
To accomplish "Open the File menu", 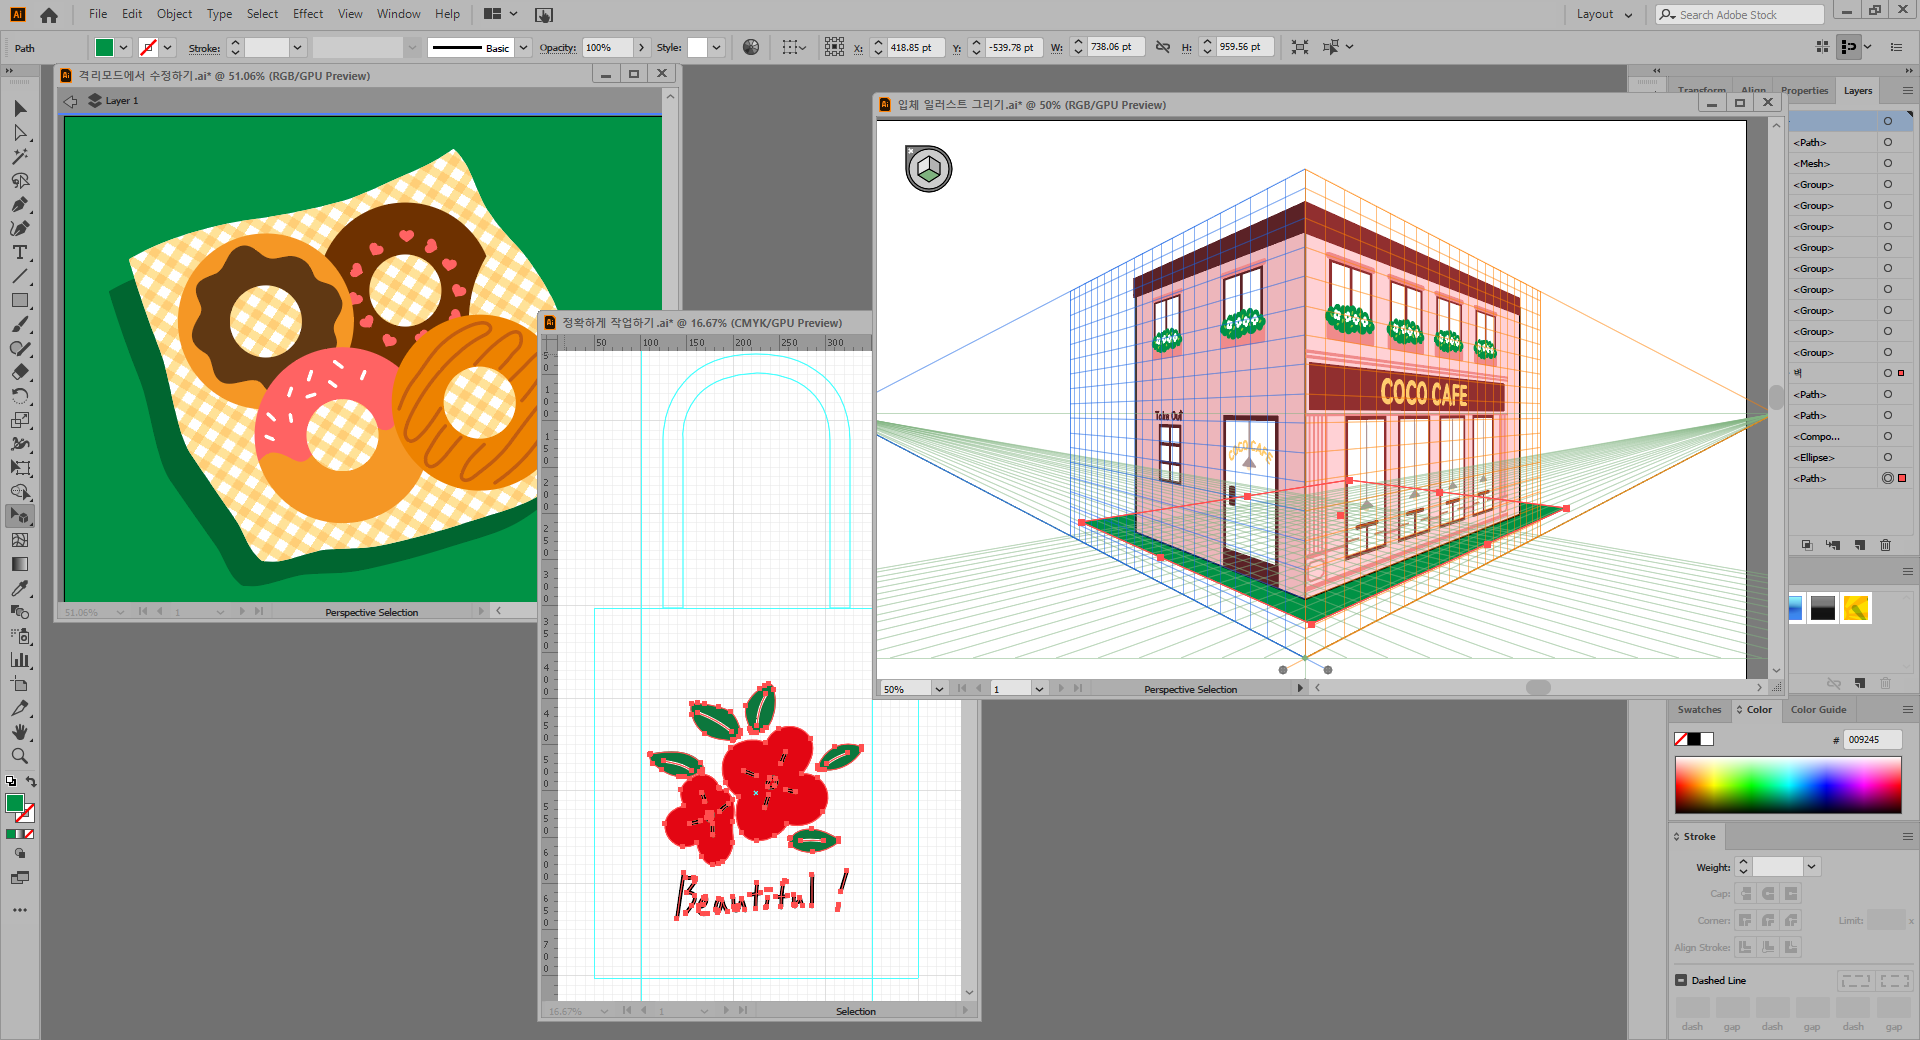I will (98, 14).
